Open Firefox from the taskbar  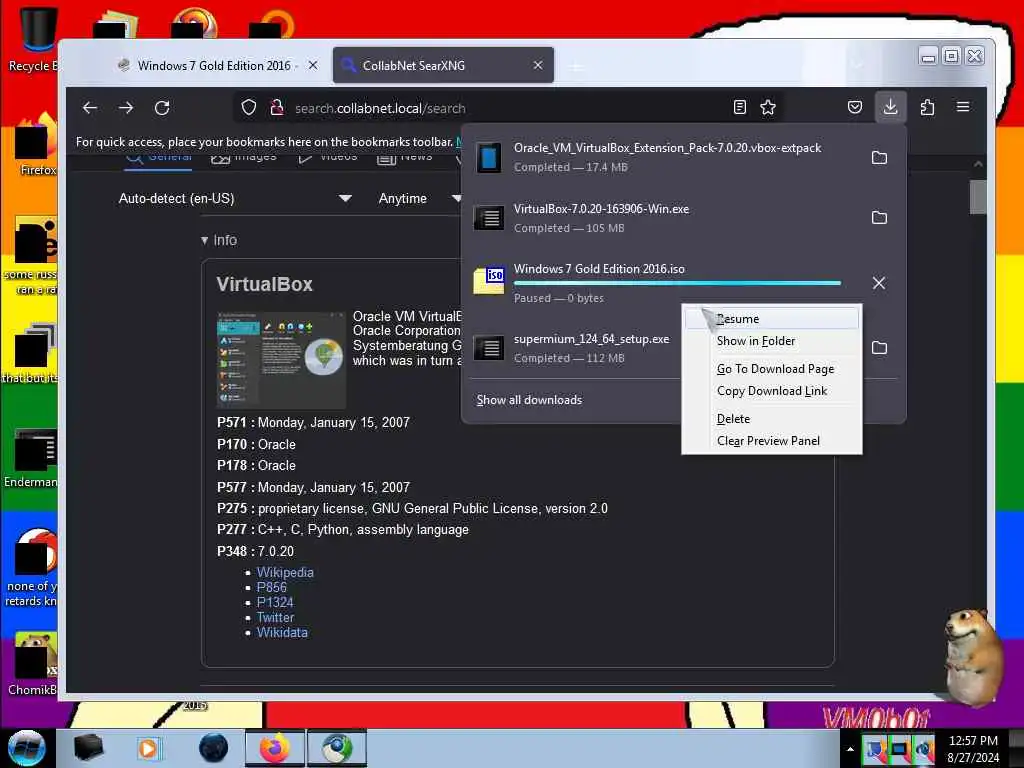[x=274, y=748]
